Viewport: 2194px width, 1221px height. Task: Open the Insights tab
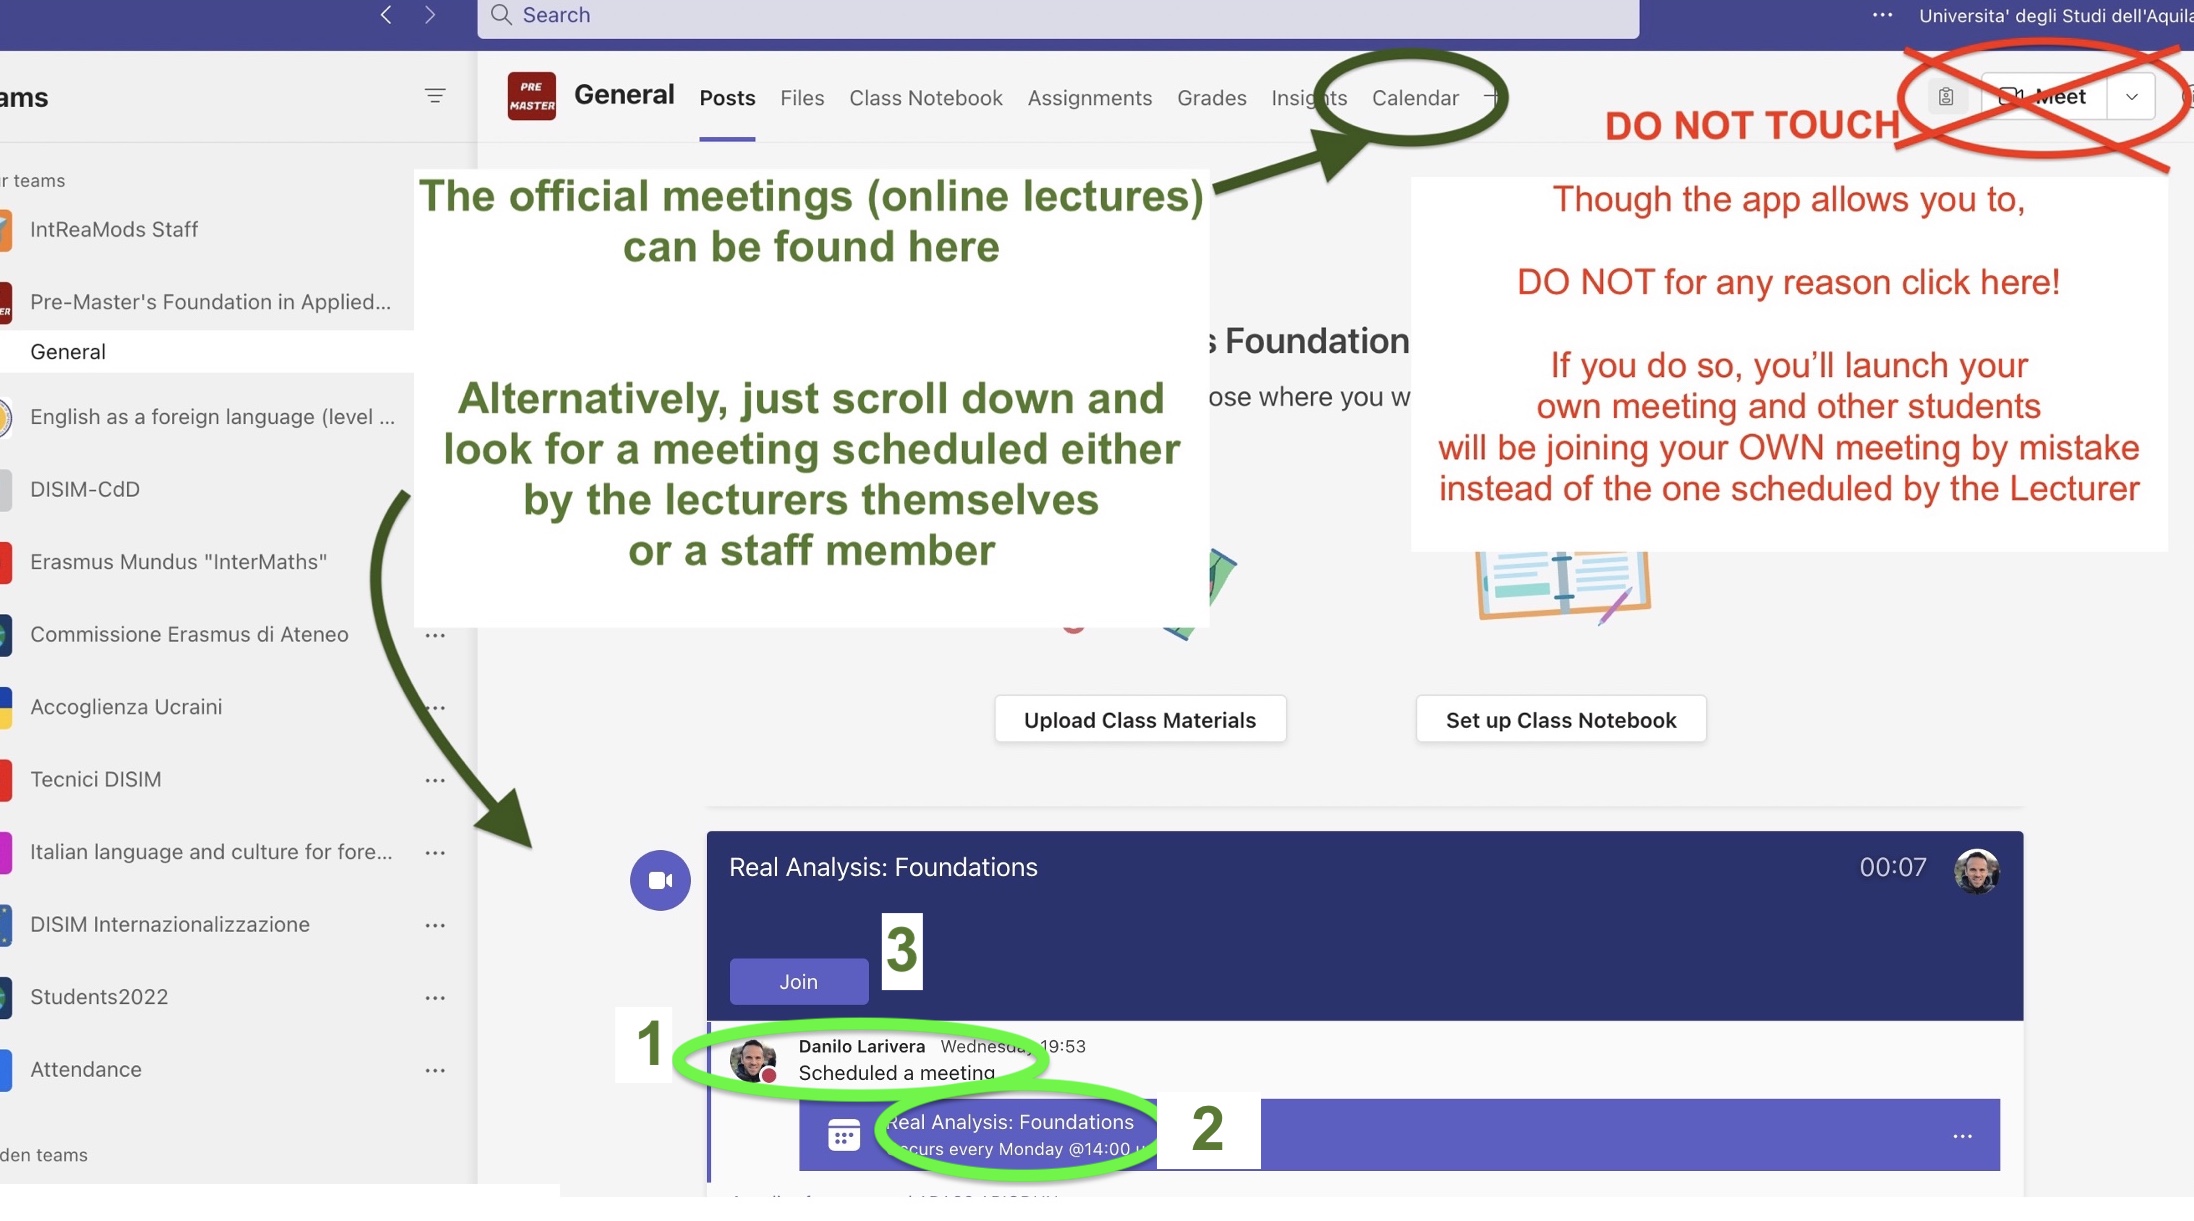point(1309,98)
